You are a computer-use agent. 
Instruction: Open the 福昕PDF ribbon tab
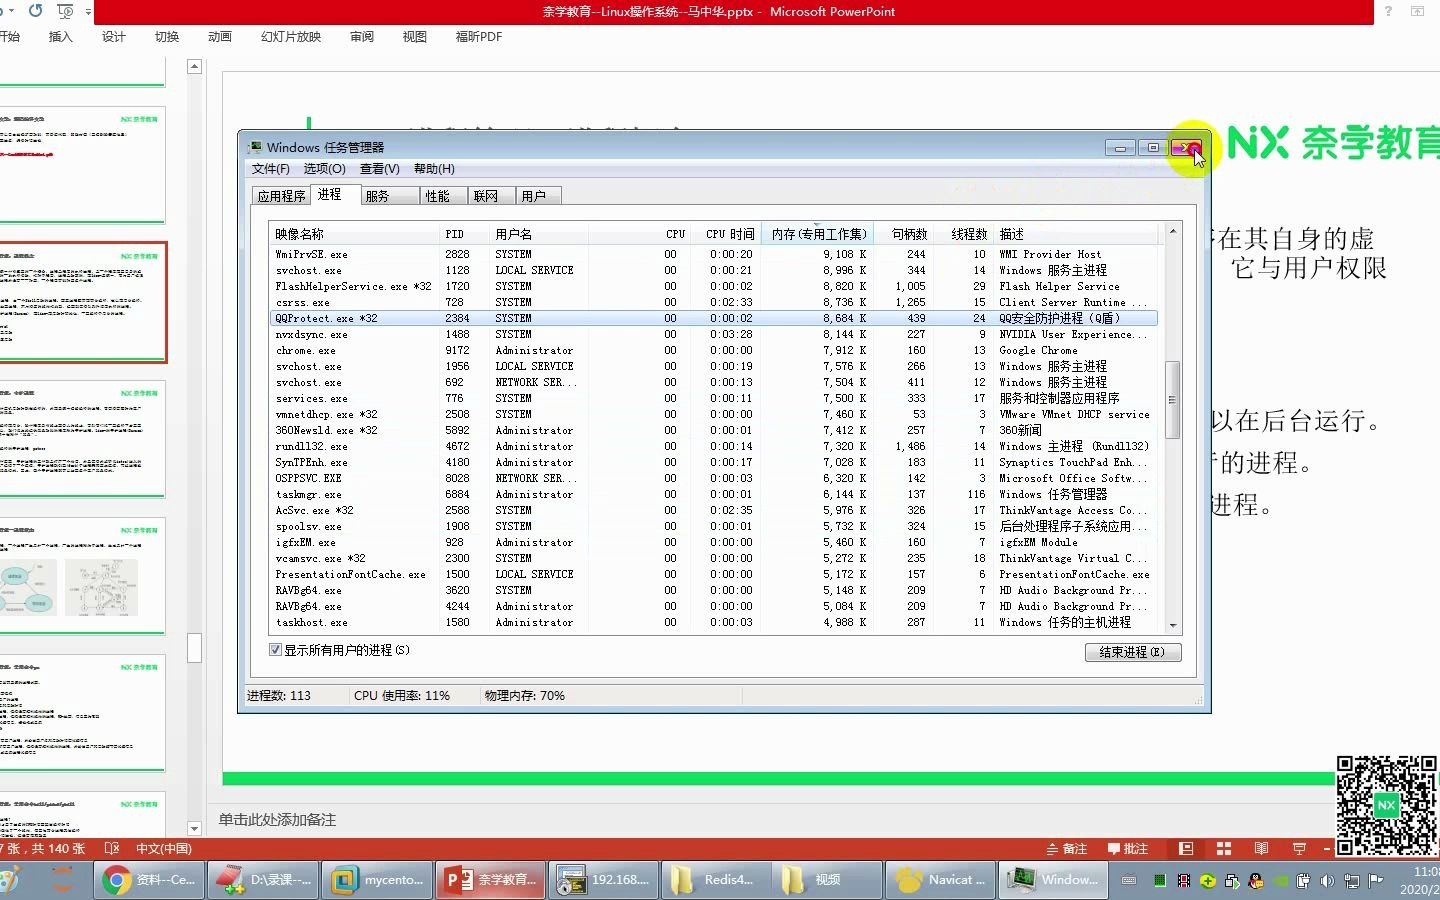[479, 37]
